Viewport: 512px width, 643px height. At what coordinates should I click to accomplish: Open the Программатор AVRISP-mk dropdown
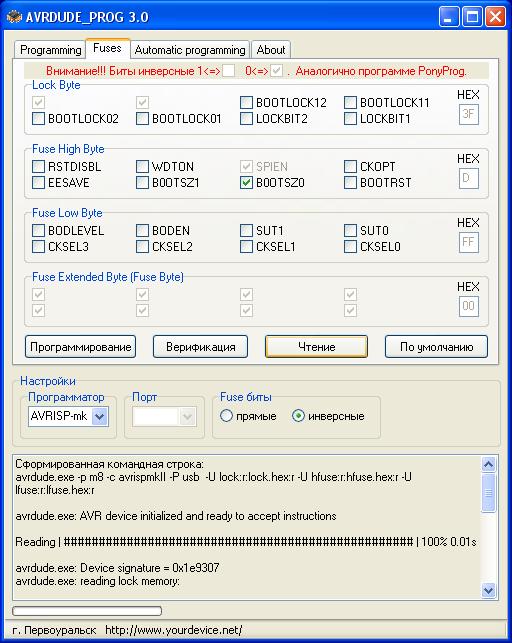coord(100,417)
